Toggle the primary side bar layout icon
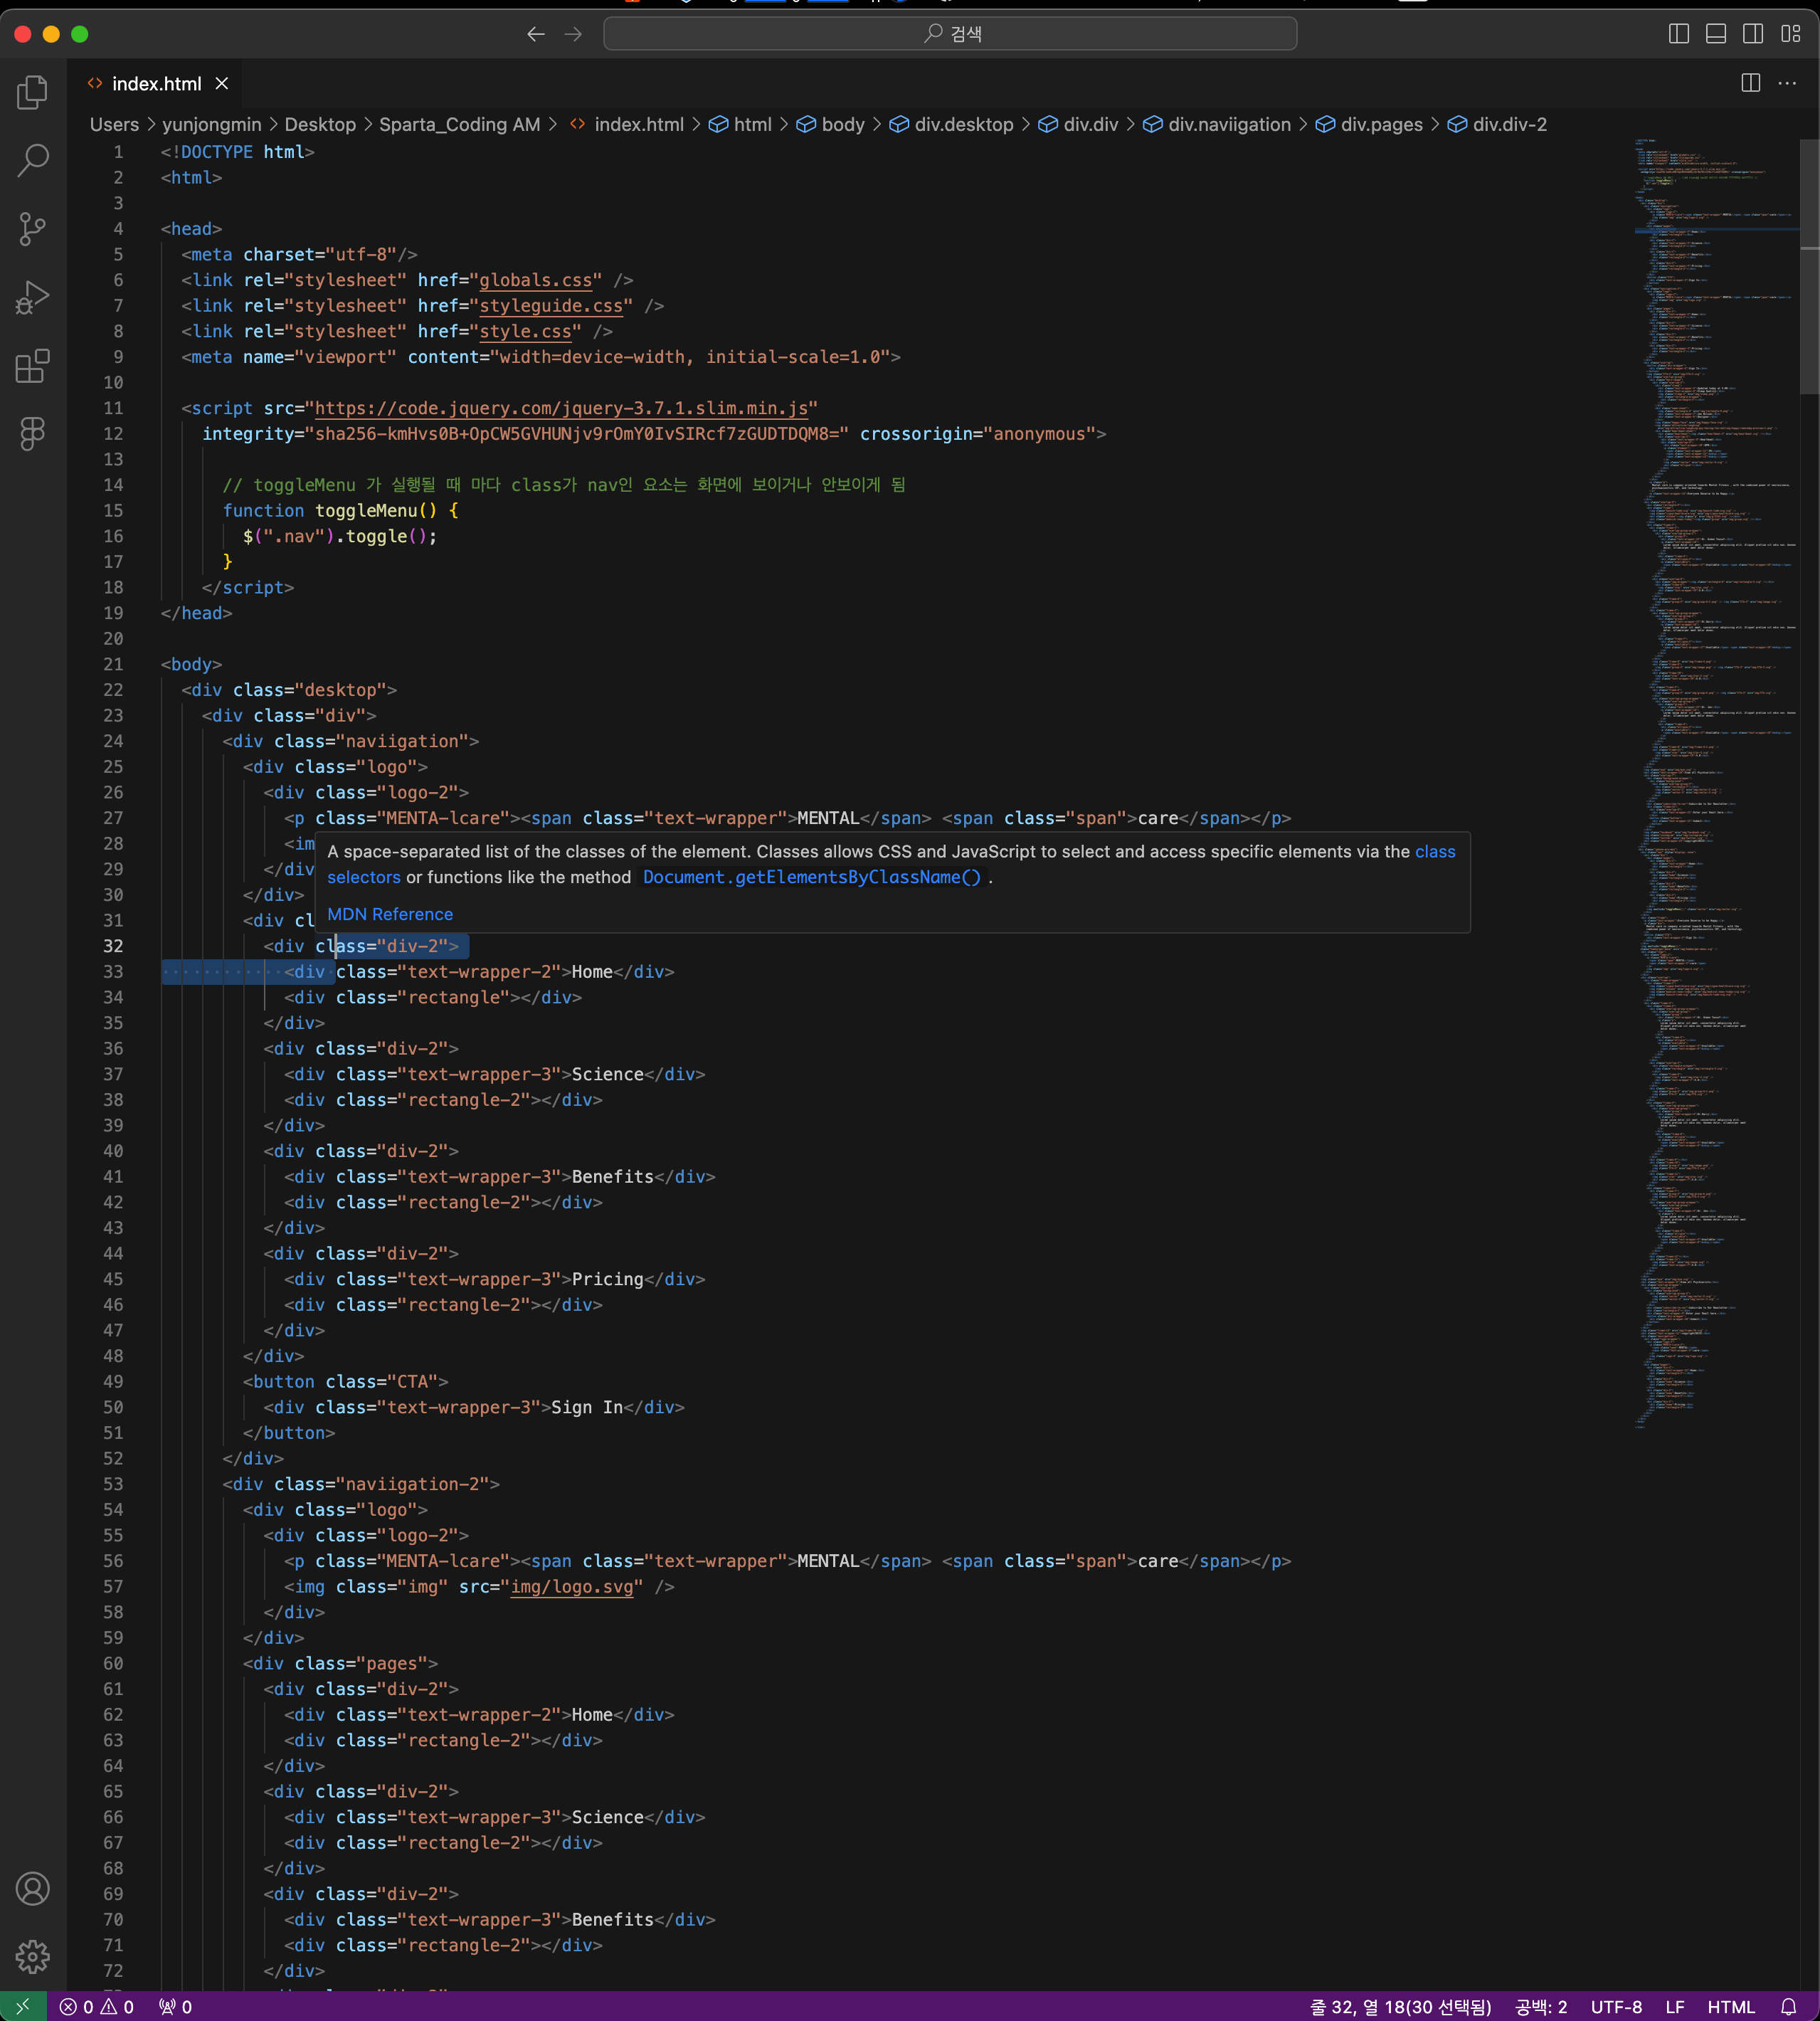The width and height of the screenshot is (1820, 2021). [1679, 34]
